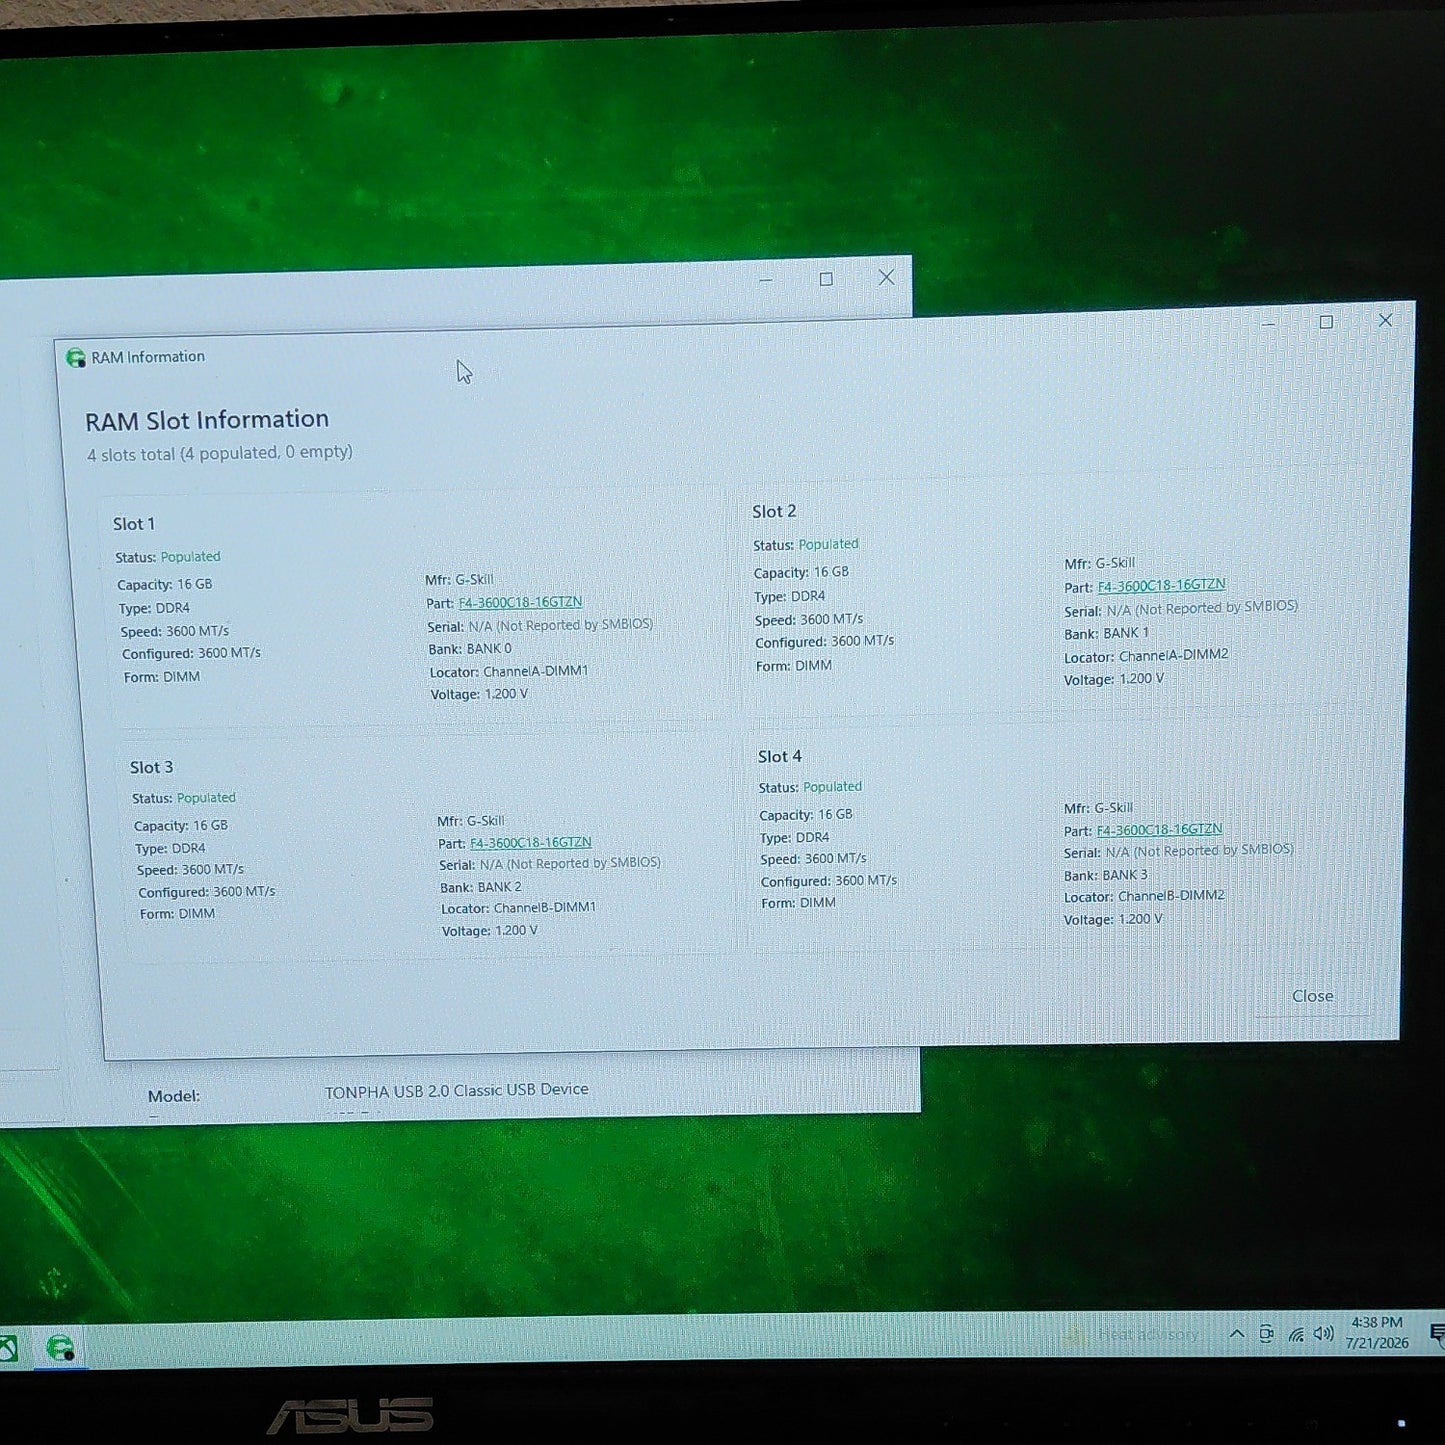Click the RAM Slot Information heading
The width and height of the screenshot is (1445, 1445).
(x=207, y=420)
